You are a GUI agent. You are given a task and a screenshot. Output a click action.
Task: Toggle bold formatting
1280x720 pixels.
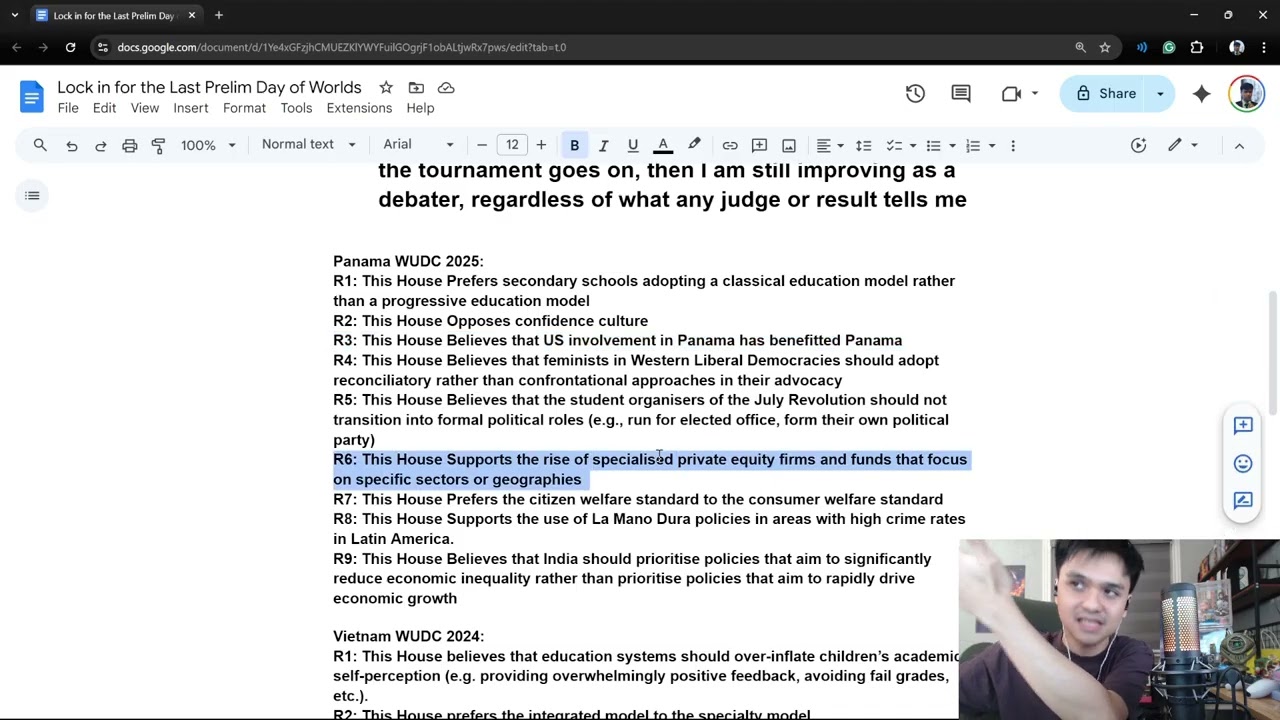click(x=574, y=145)
